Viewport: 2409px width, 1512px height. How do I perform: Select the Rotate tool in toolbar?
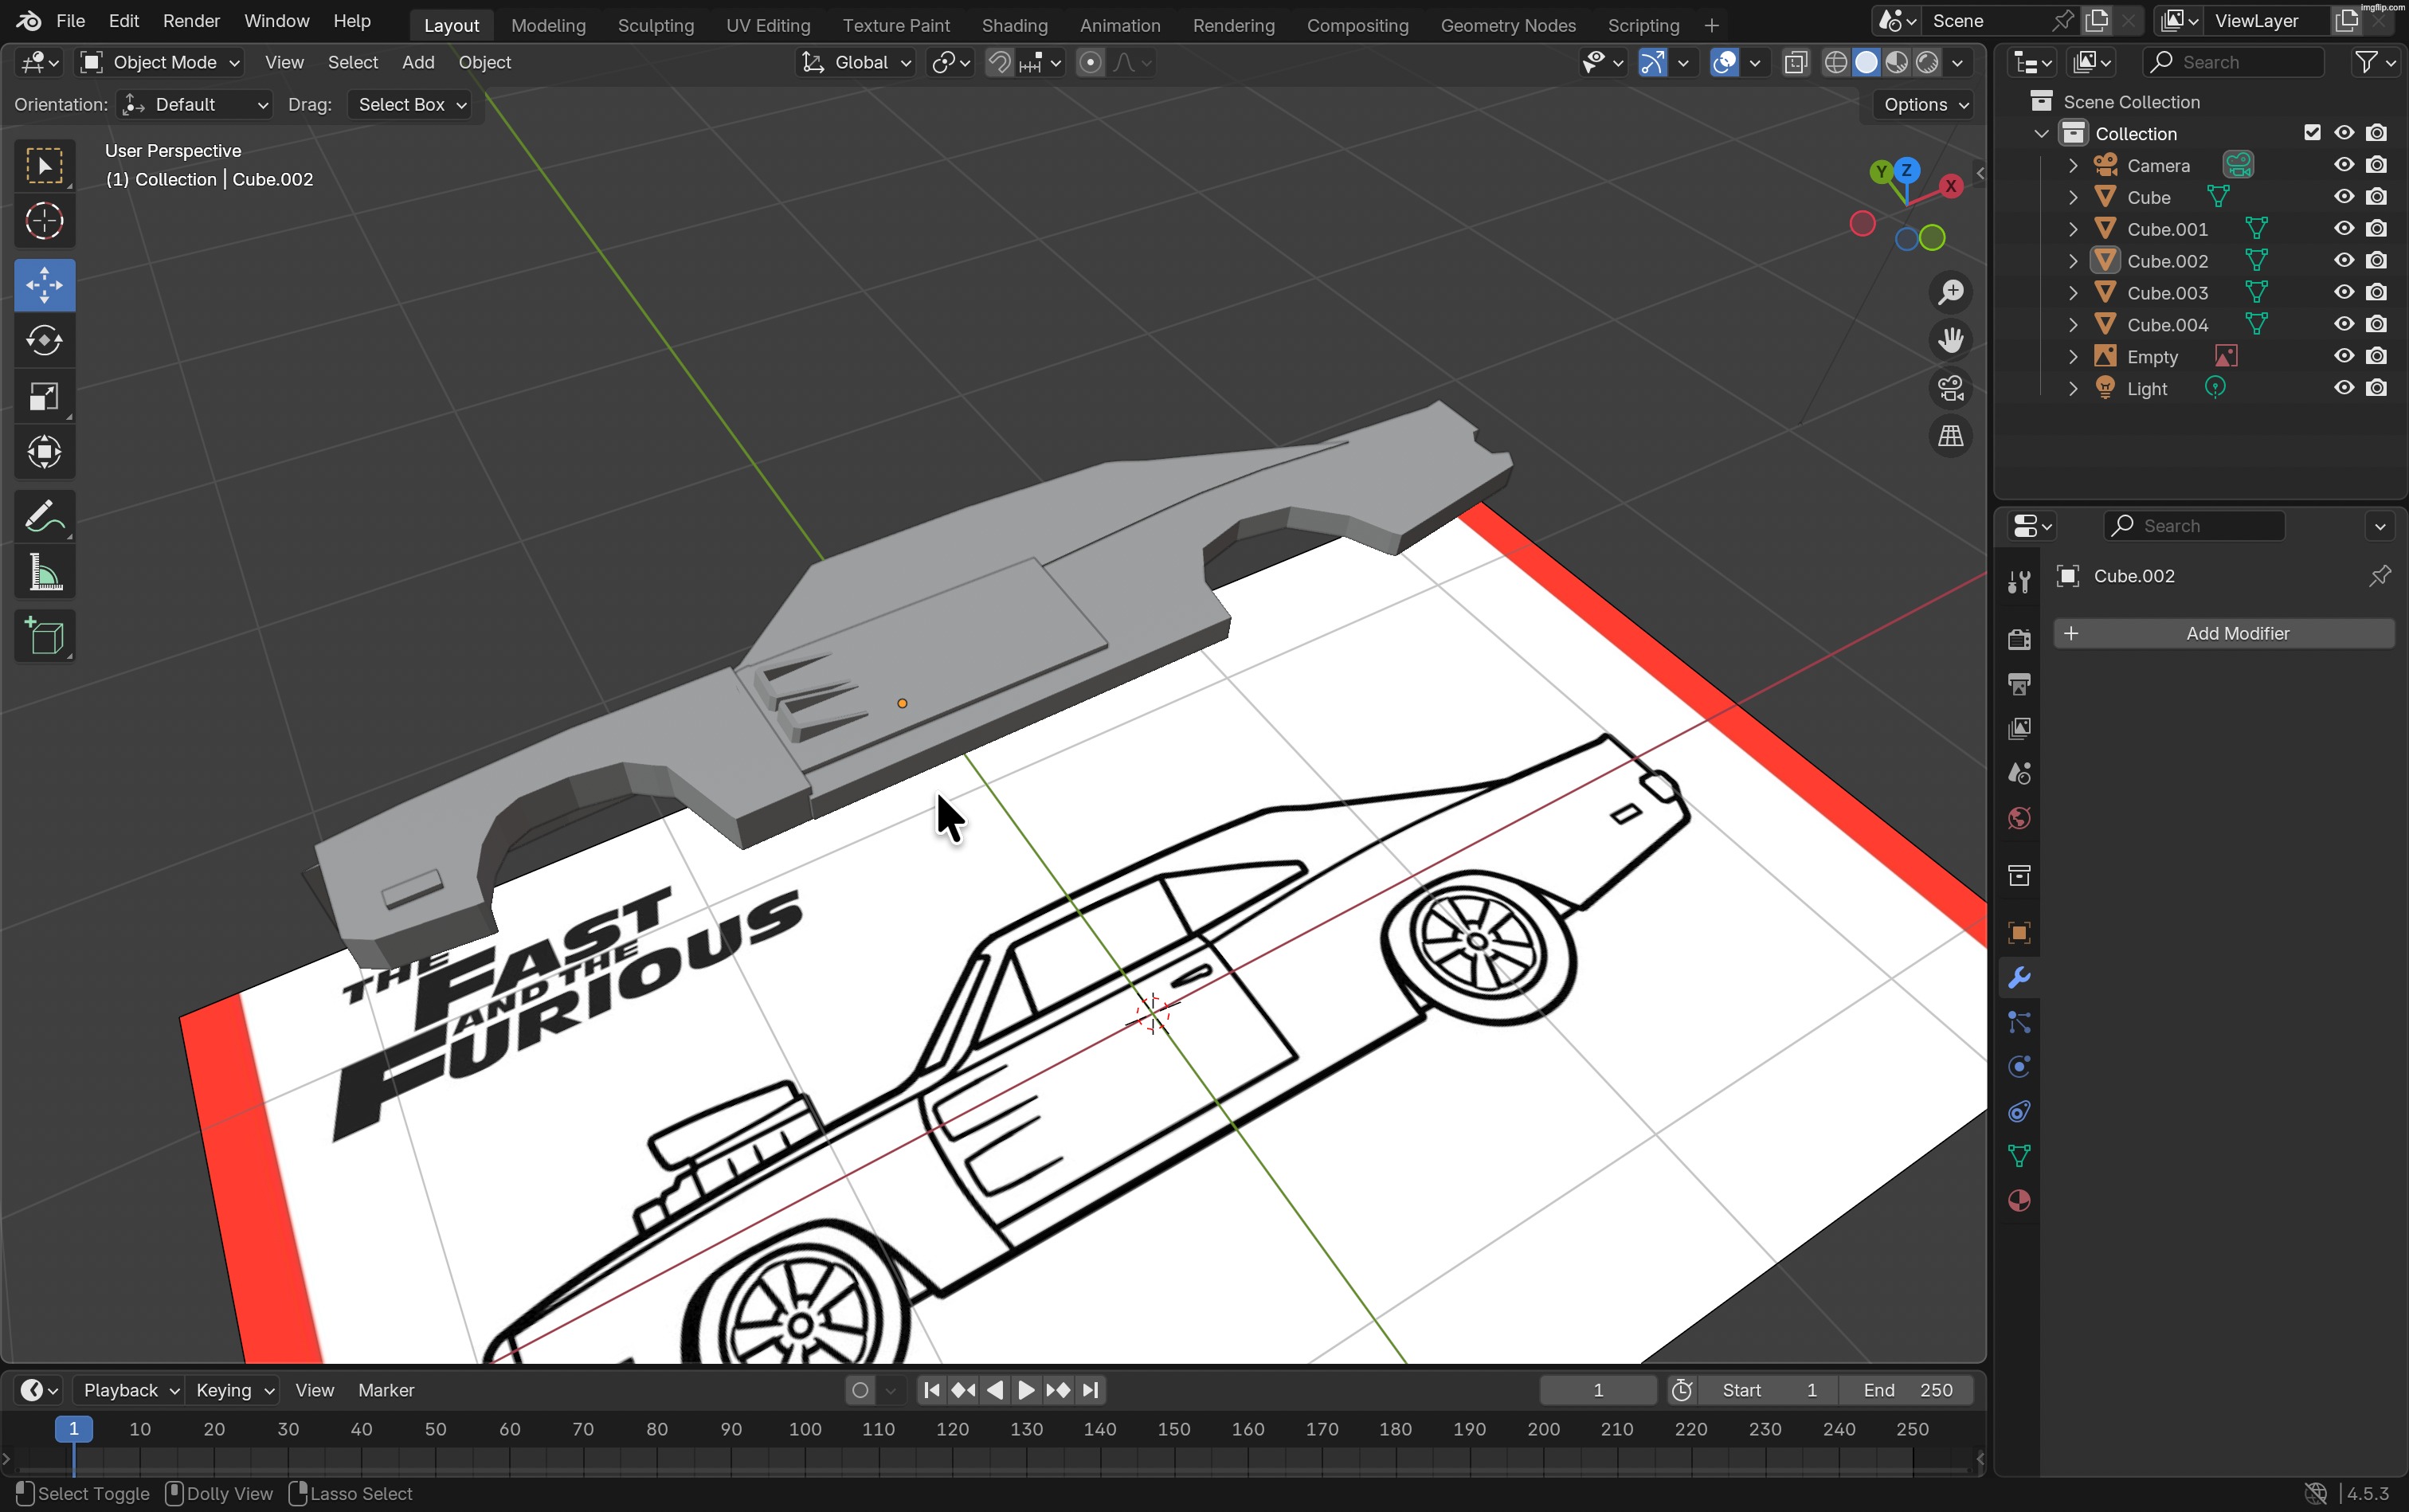pos(44,341)
